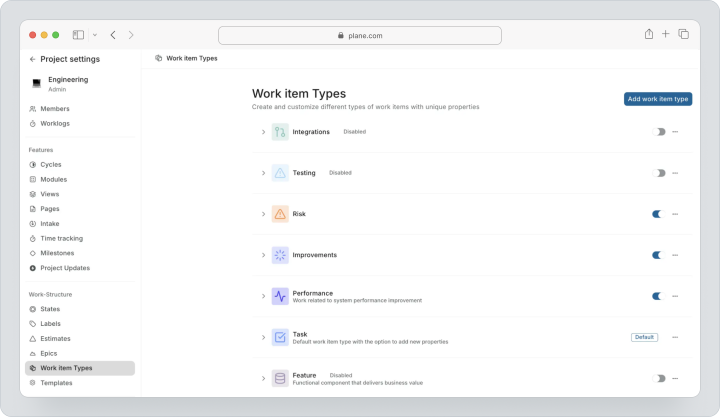Click the Integrations pull-request icon

[280, 132]
